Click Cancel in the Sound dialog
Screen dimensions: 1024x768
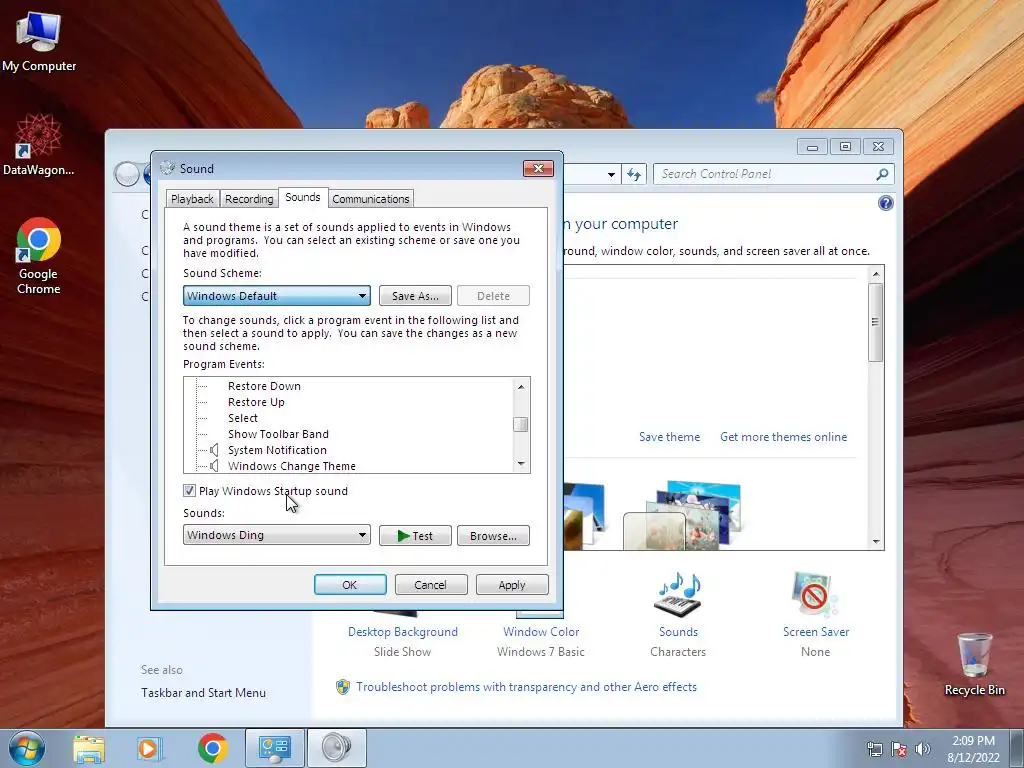430,584
